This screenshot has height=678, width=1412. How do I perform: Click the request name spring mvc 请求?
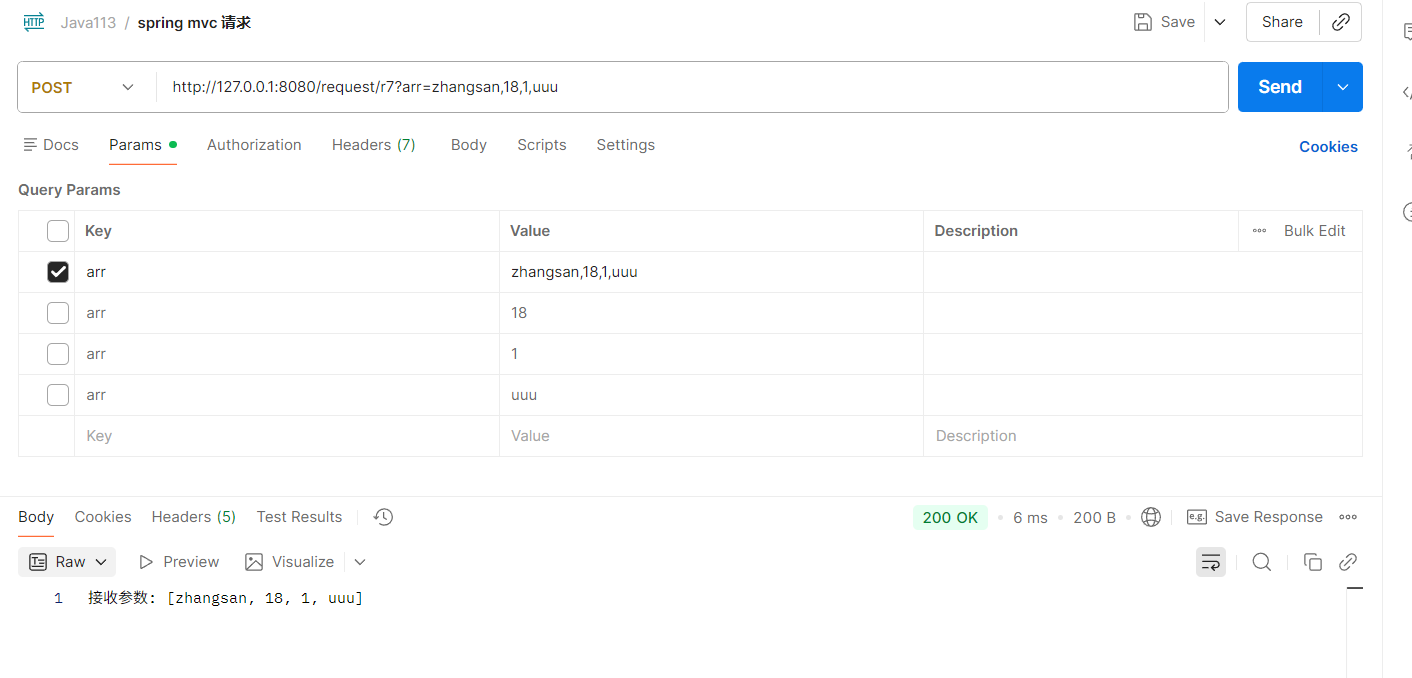(194, 22)
